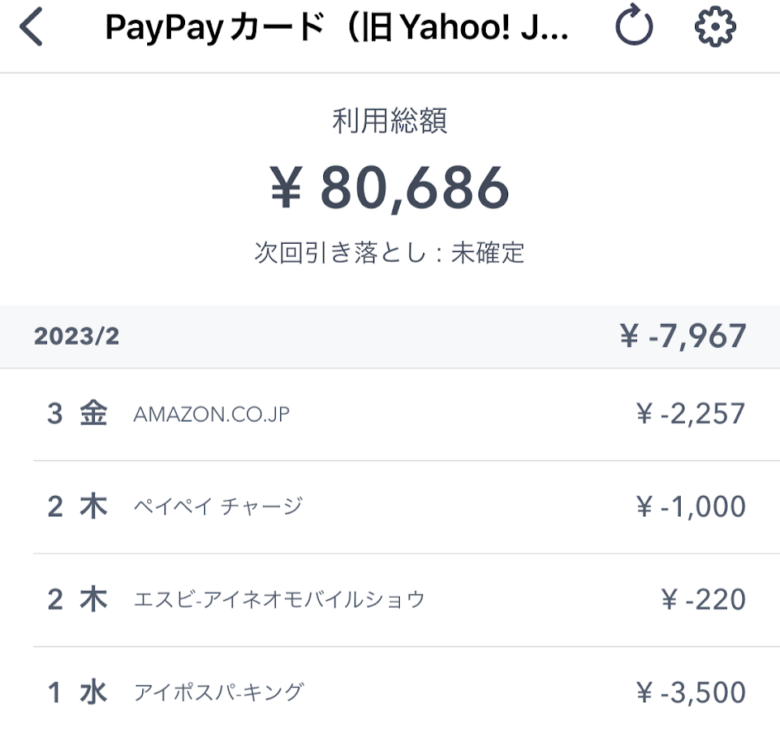Screen dimensions: 780x734
Task: Open the エスビ-アイネオモバイルショウ transaction
Action: pos(390,599)
